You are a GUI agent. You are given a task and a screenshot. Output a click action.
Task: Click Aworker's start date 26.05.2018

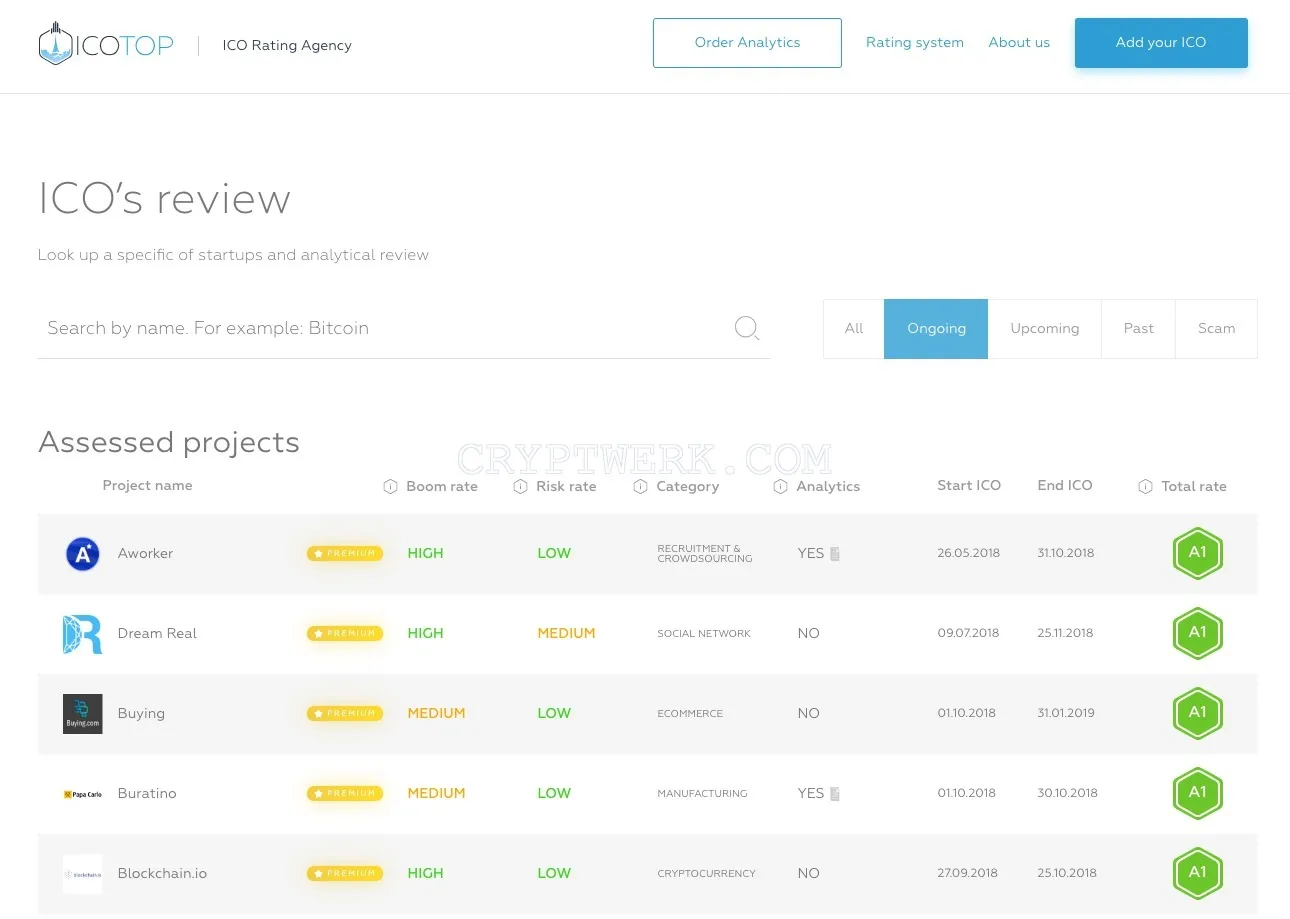tap(968, 554)
